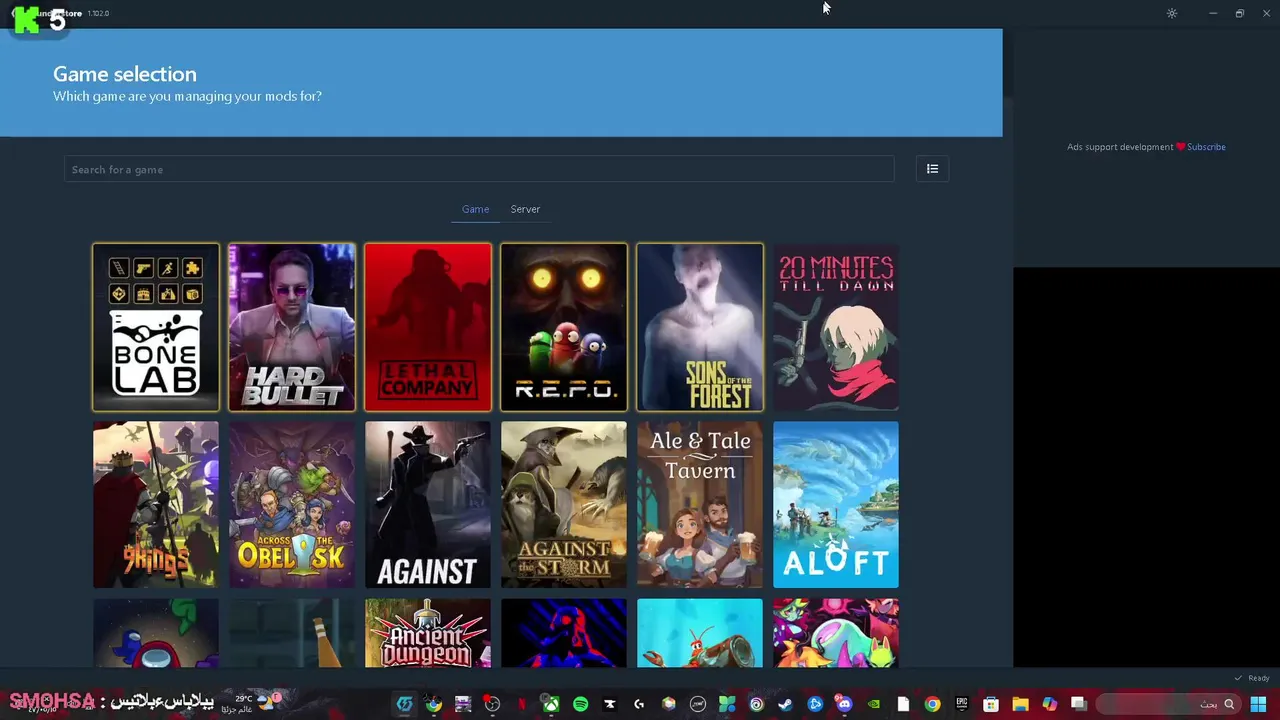This screenshot has height=720, width=1280.
Task: Open Spotify from the taskbar
Action: pos(580,704)
